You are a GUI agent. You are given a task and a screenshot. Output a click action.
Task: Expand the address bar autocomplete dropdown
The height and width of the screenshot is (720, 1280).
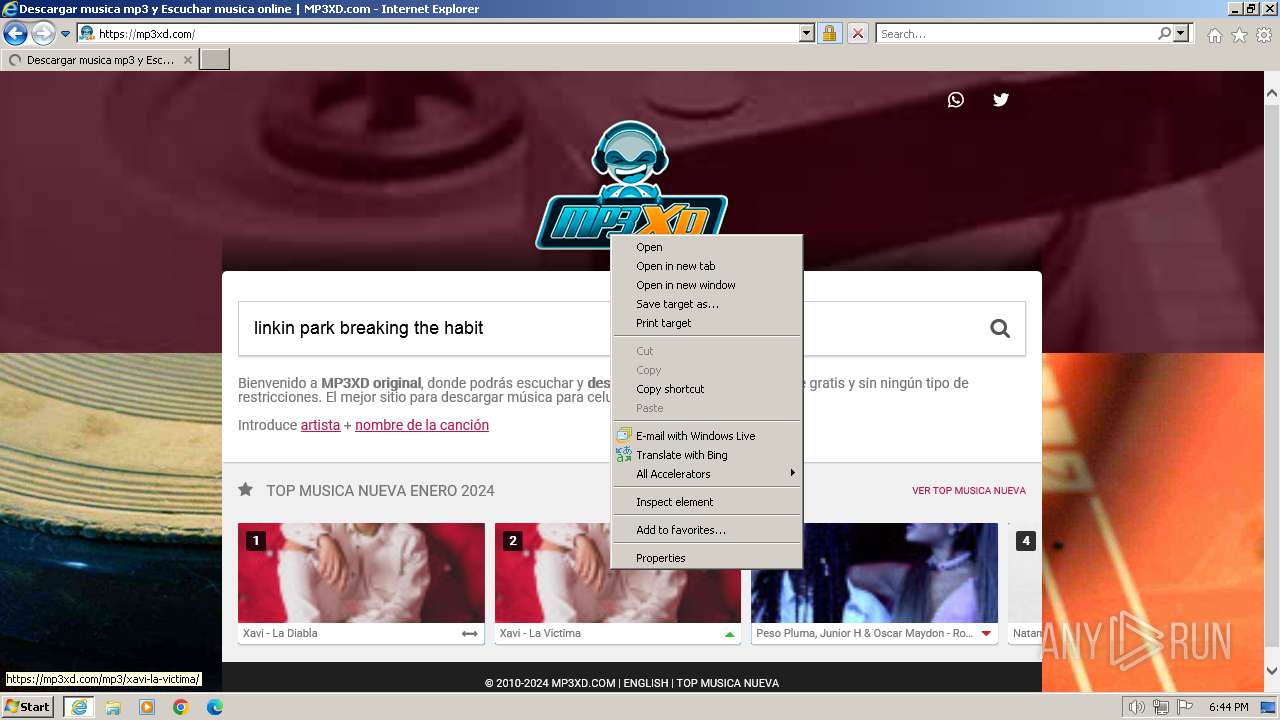807,34
